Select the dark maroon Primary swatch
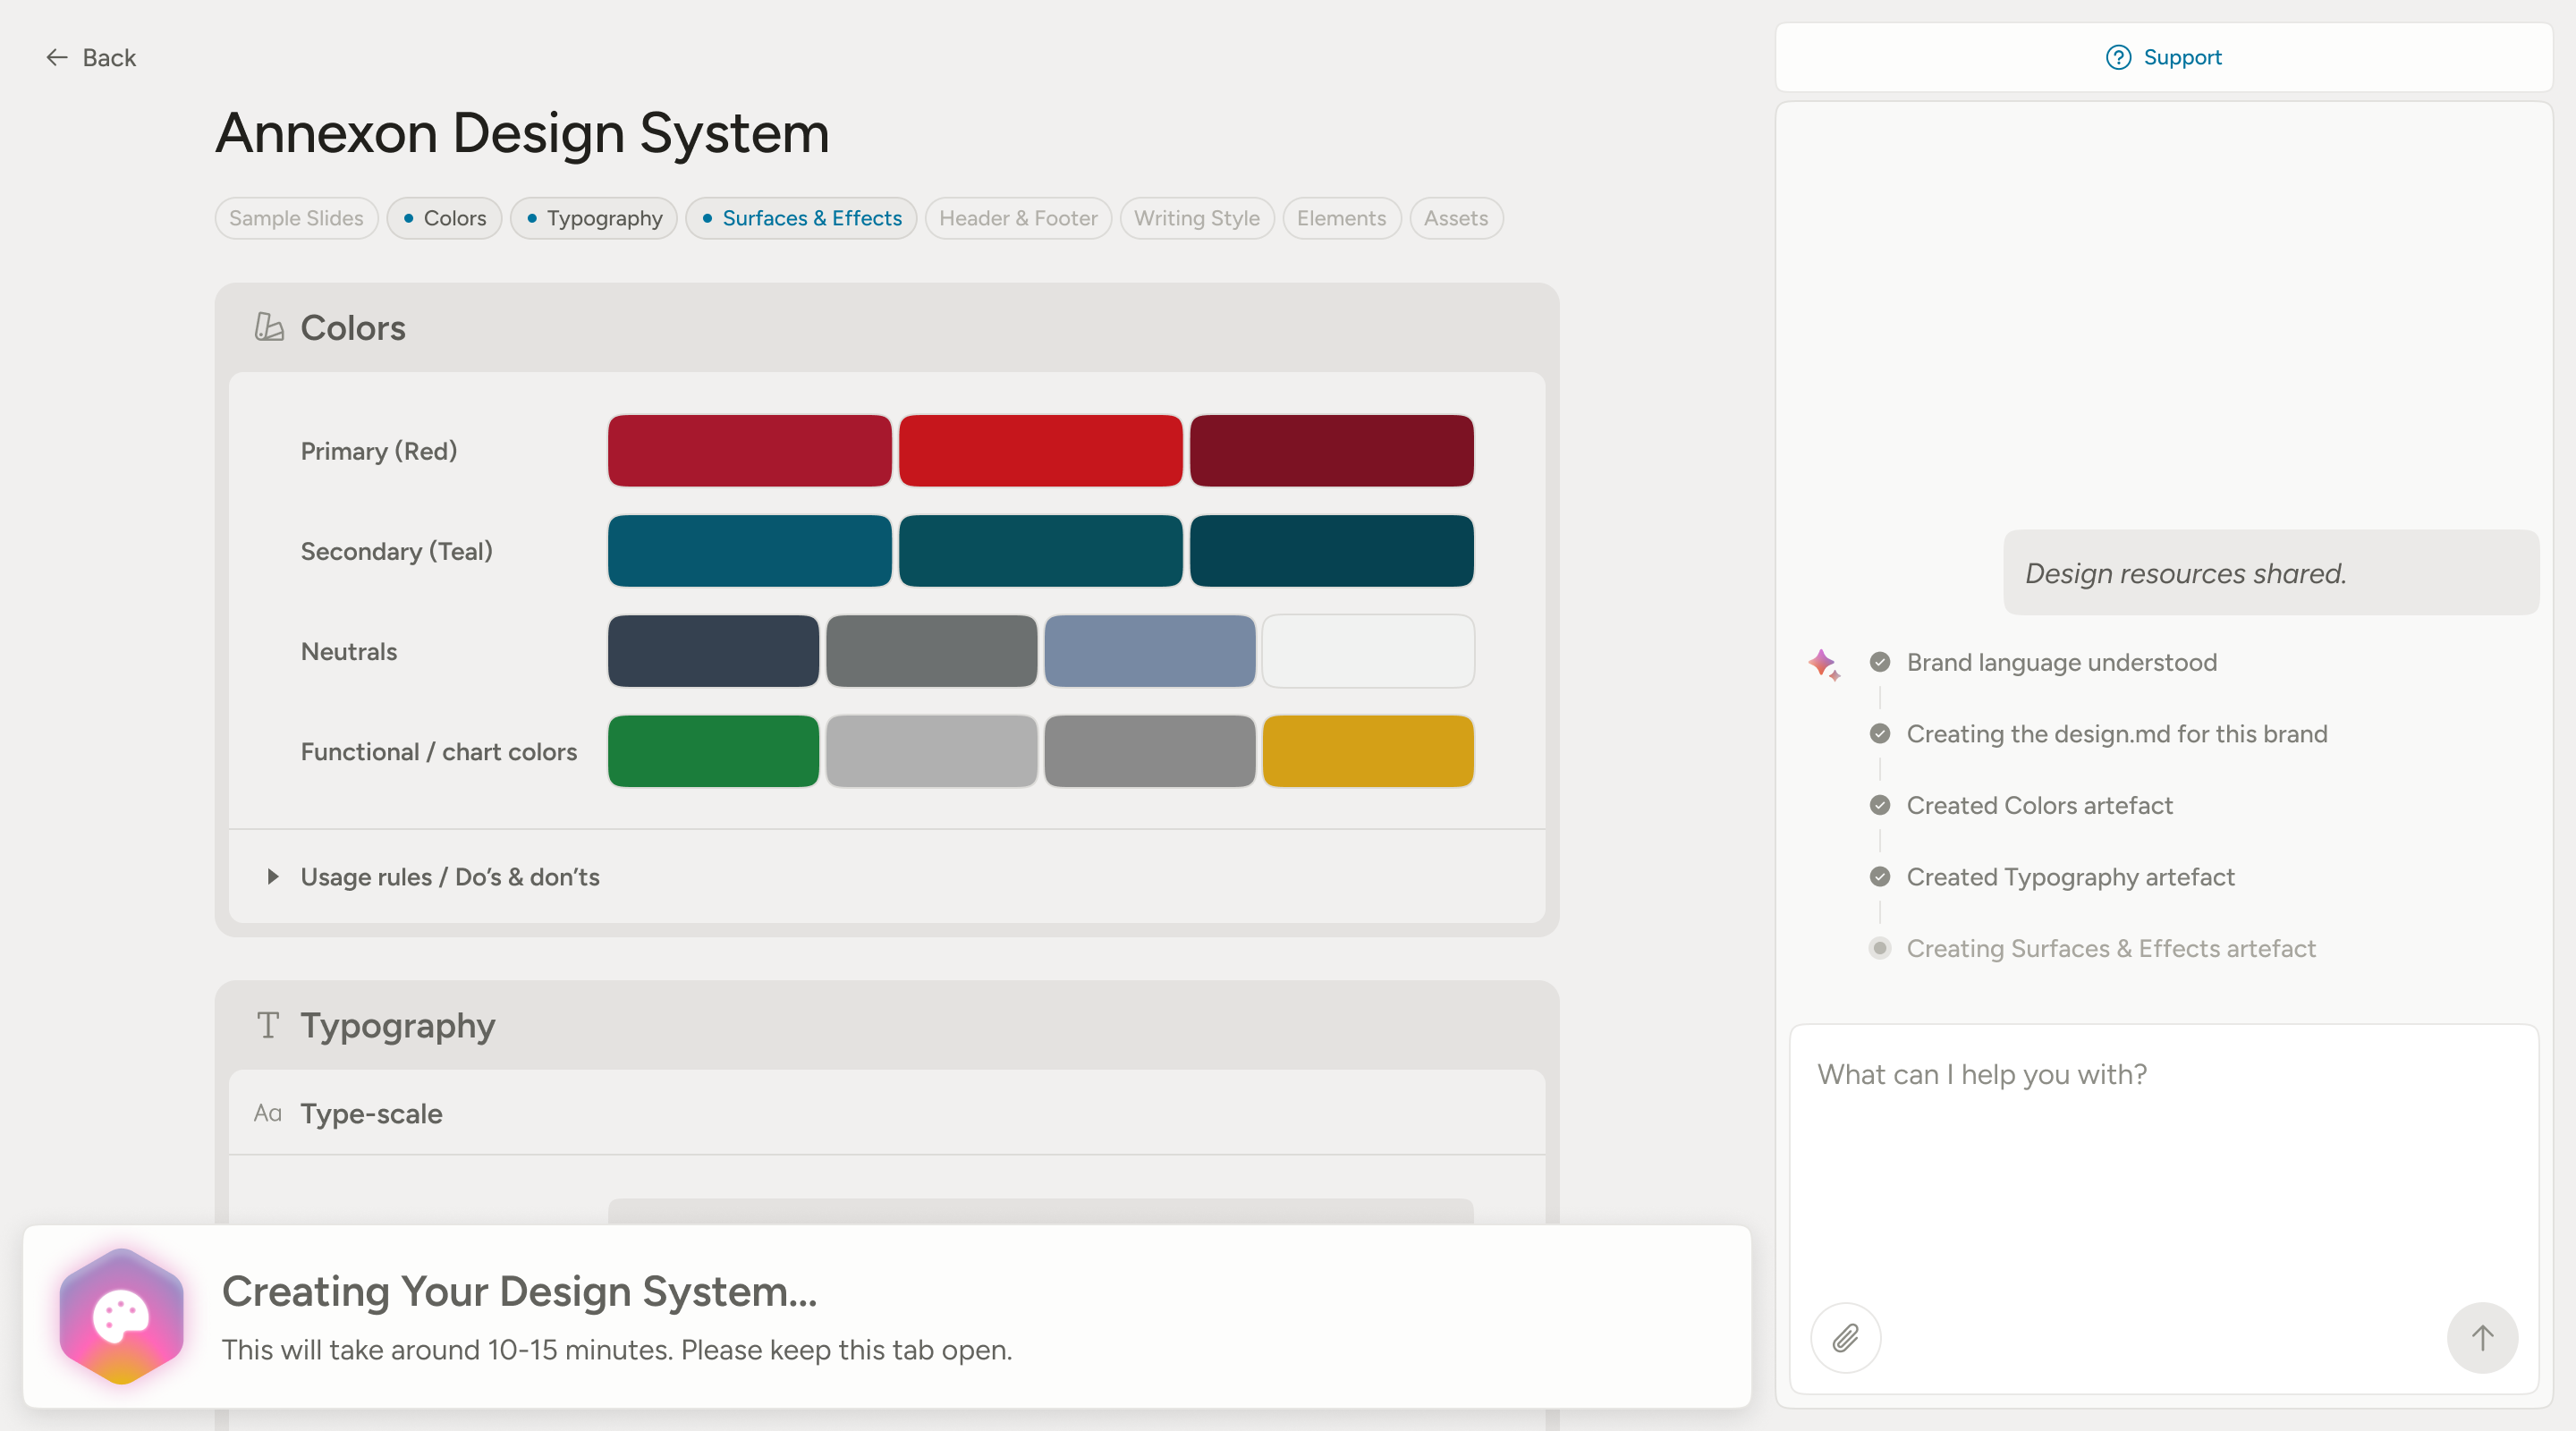Viewport: 2576px width, 1431px height. point(1331,451)
